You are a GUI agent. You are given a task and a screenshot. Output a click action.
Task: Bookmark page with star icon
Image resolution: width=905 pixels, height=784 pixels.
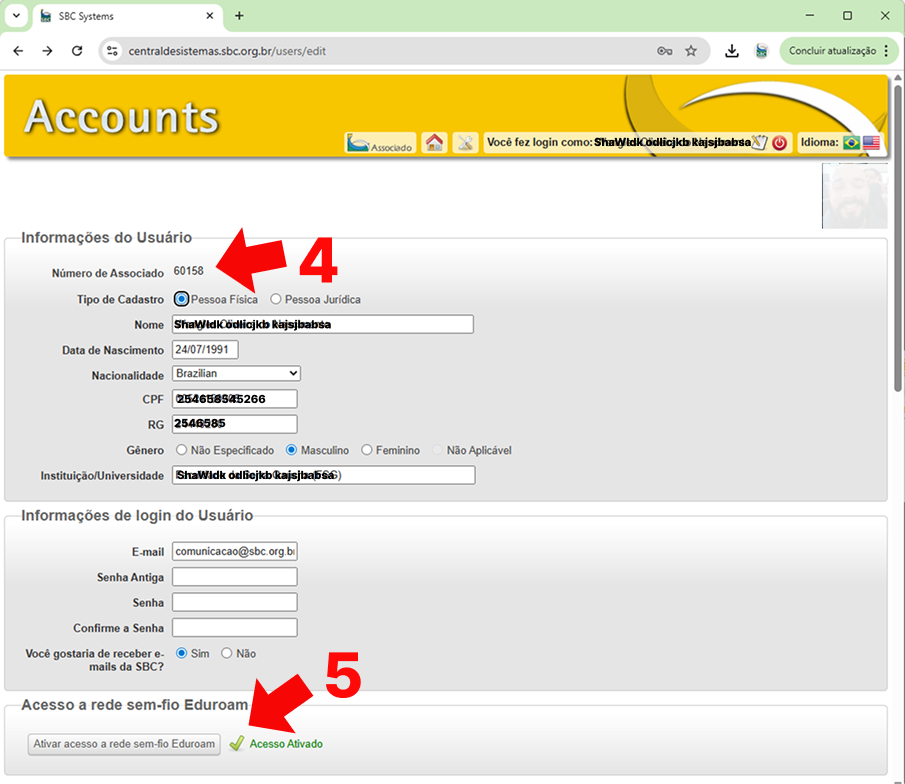691,51
